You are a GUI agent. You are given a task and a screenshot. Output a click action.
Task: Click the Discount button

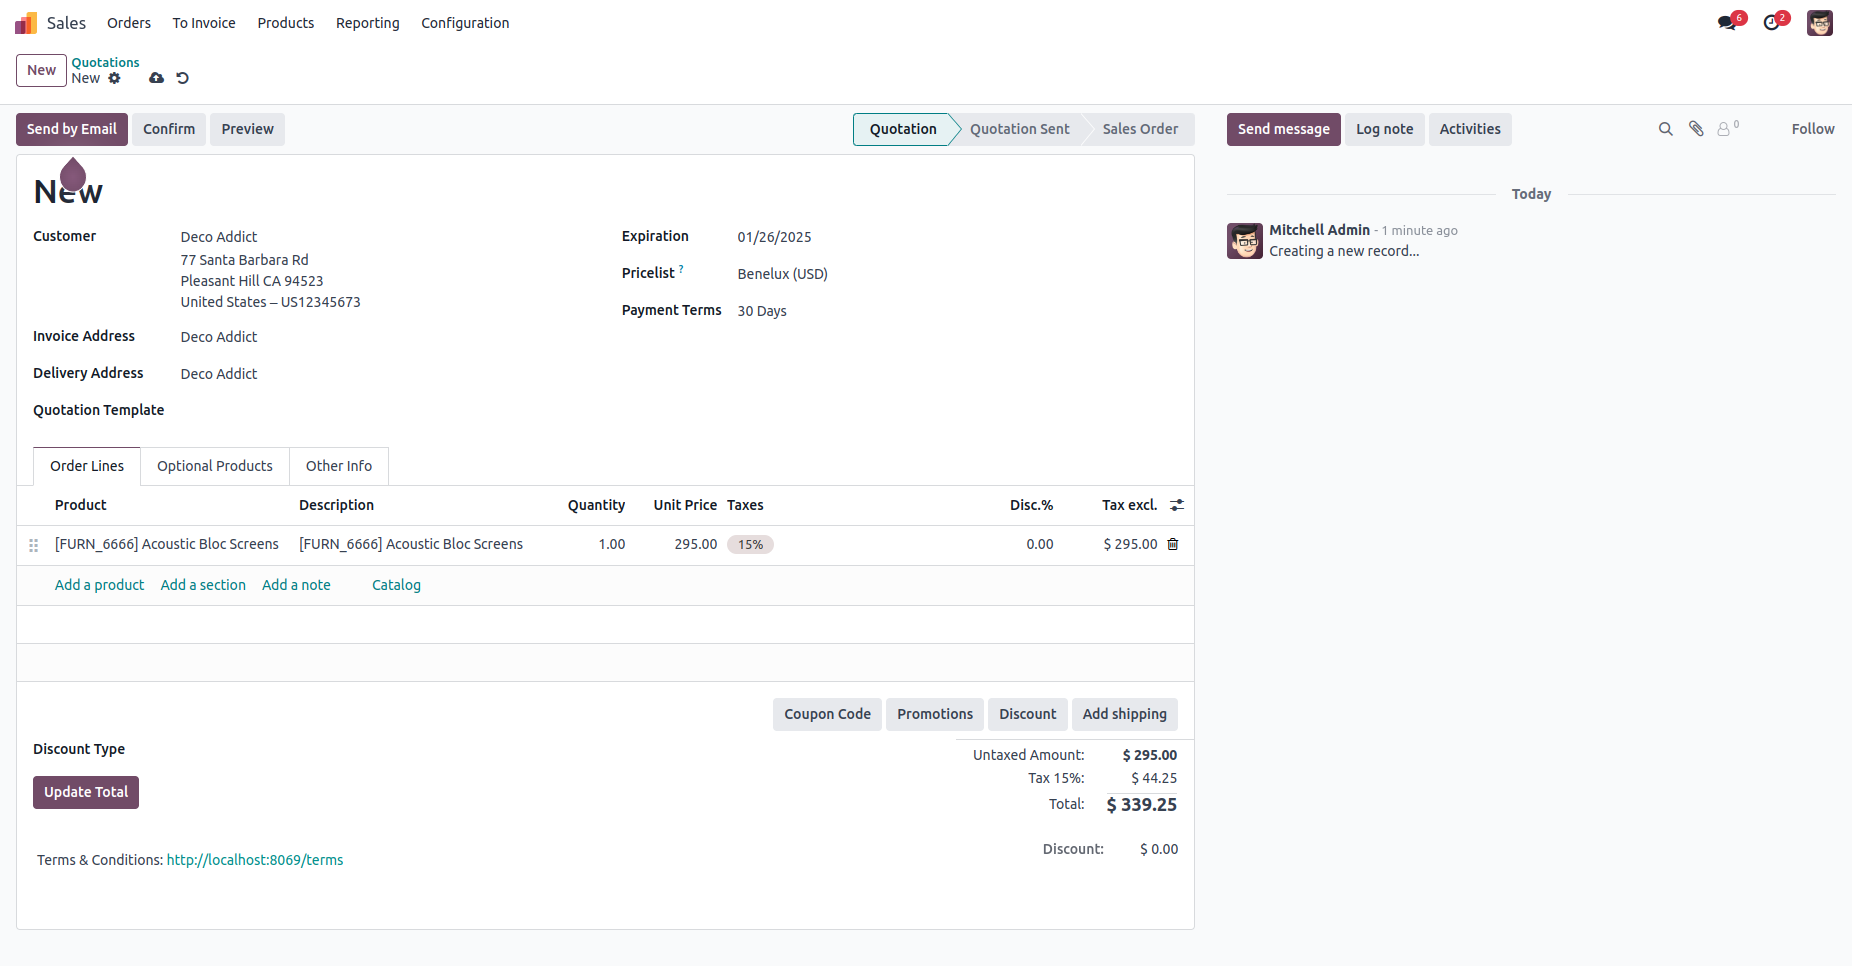click(x=1028, y=714)
